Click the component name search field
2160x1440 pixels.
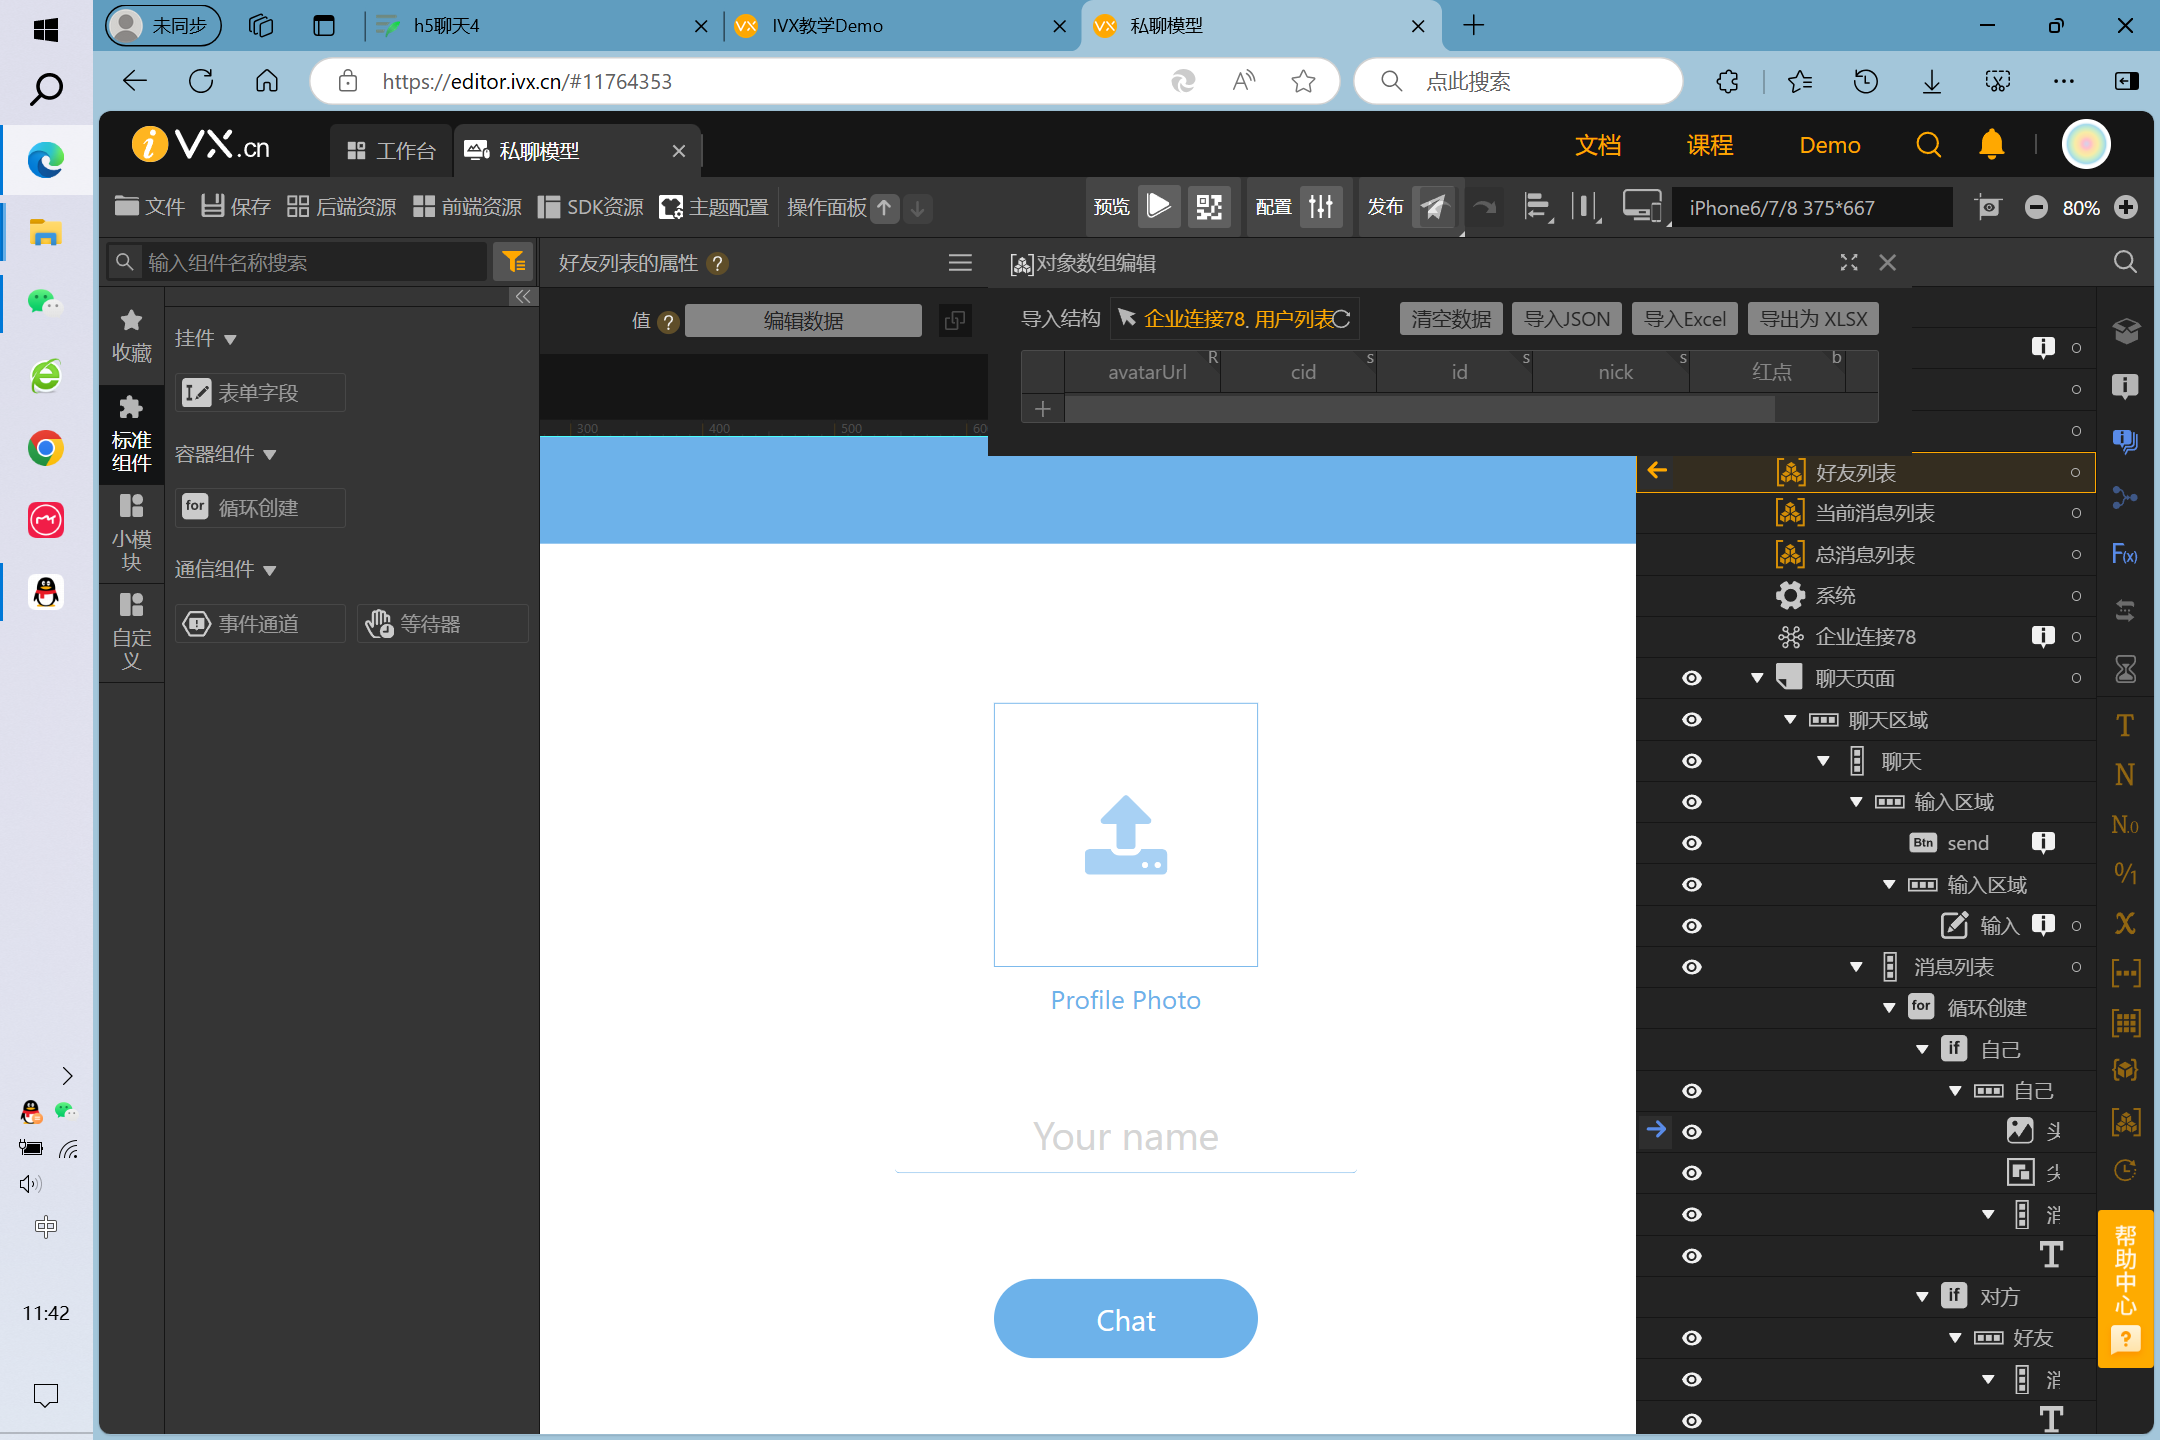(297, 262)
